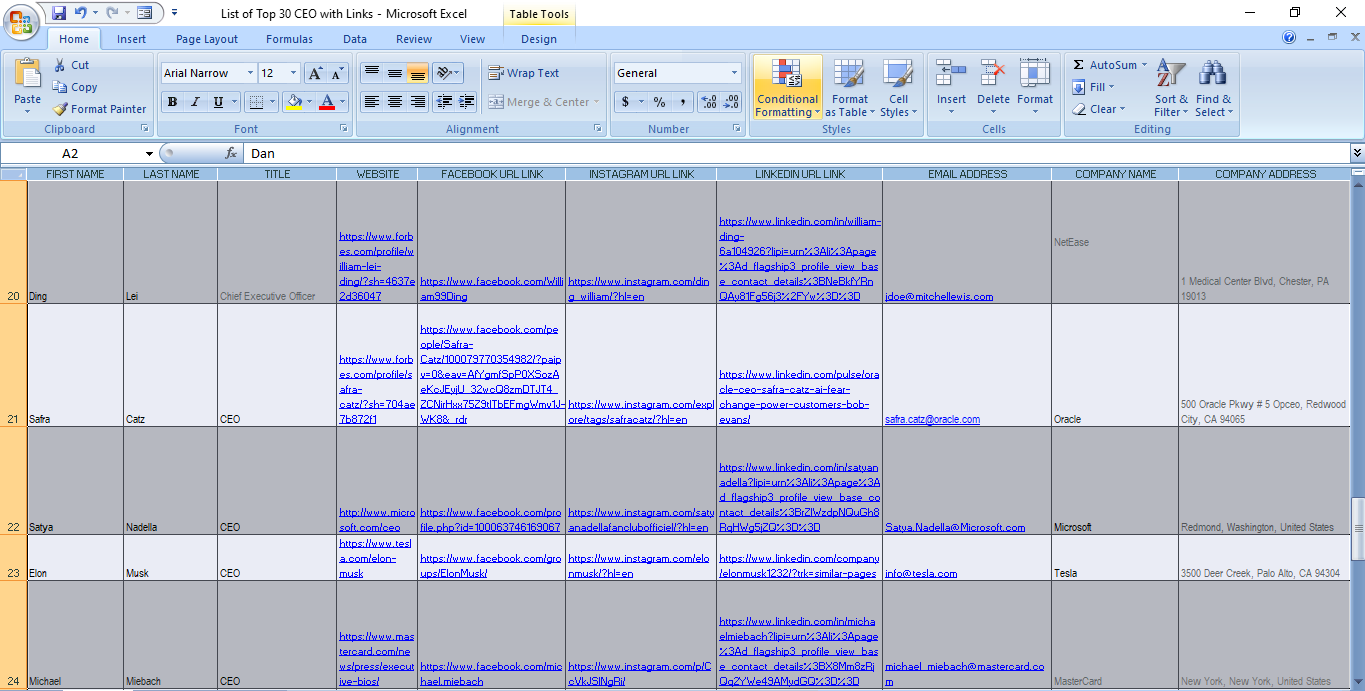Screen dimensions: 1365x691
Task: Open Cell Styles gallery
Action: [x=898, y=88]
